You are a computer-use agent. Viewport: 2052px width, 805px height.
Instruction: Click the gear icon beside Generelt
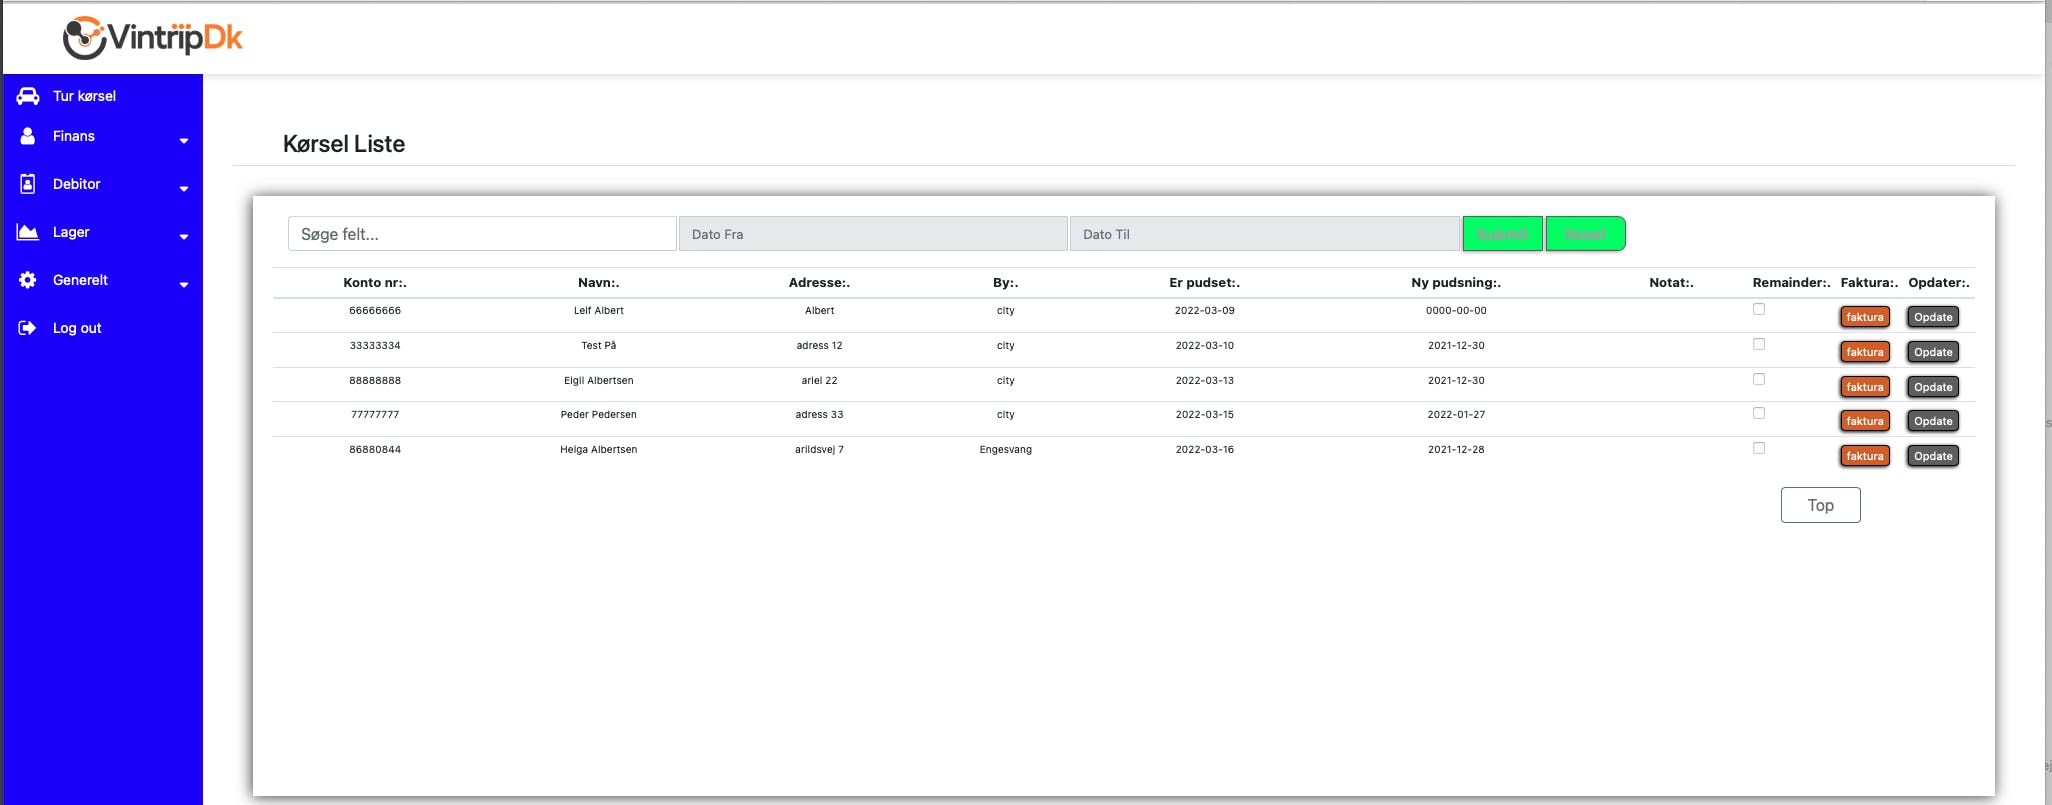[28, 280]
